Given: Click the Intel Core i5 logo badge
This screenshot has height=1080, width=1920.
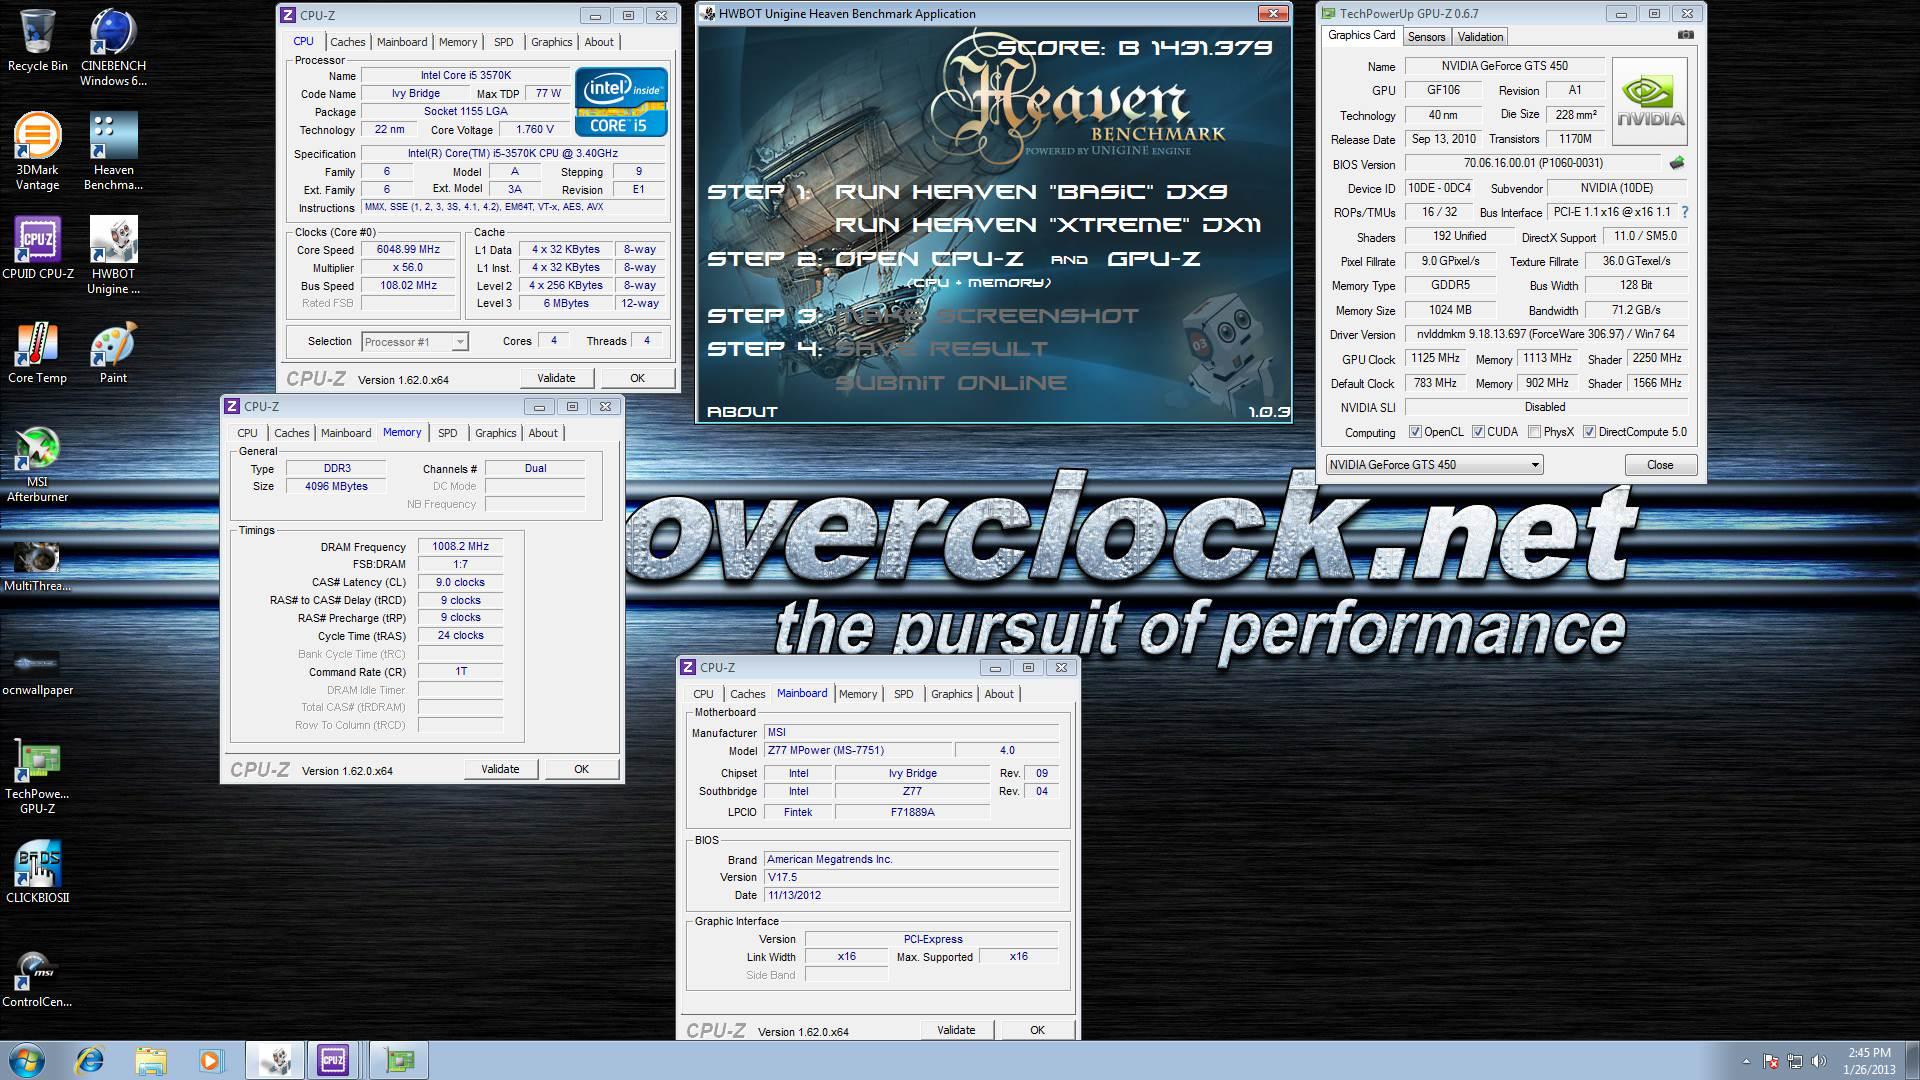Looking at the screenshot, I should (621, 102).
